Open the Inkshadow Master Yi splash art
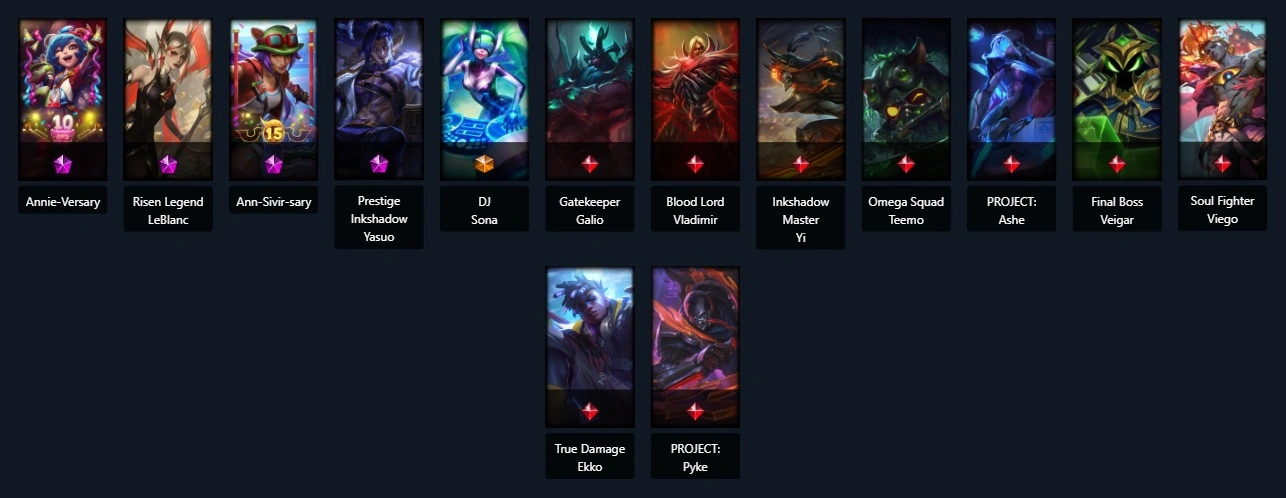The width and height of the screenshot is (1286, 498). 801,99
